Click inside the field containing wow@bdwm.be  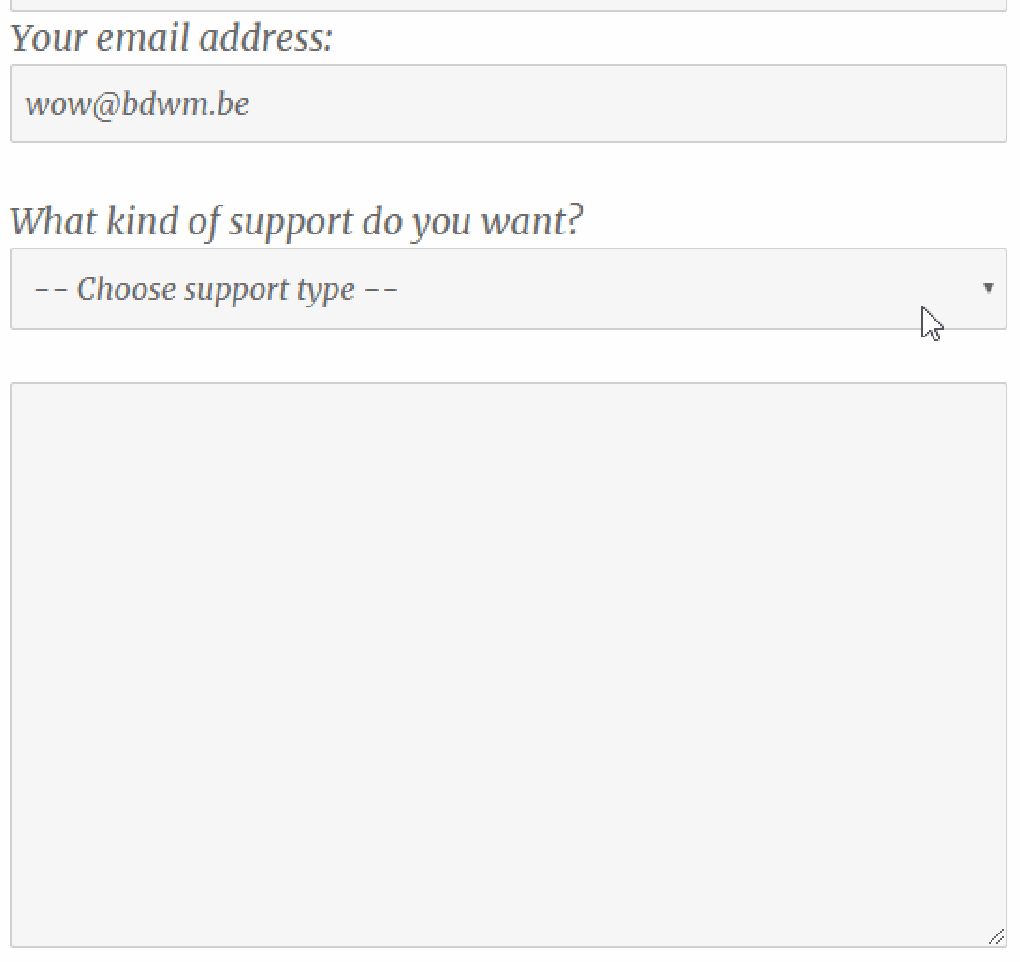(x=509, y=103)
